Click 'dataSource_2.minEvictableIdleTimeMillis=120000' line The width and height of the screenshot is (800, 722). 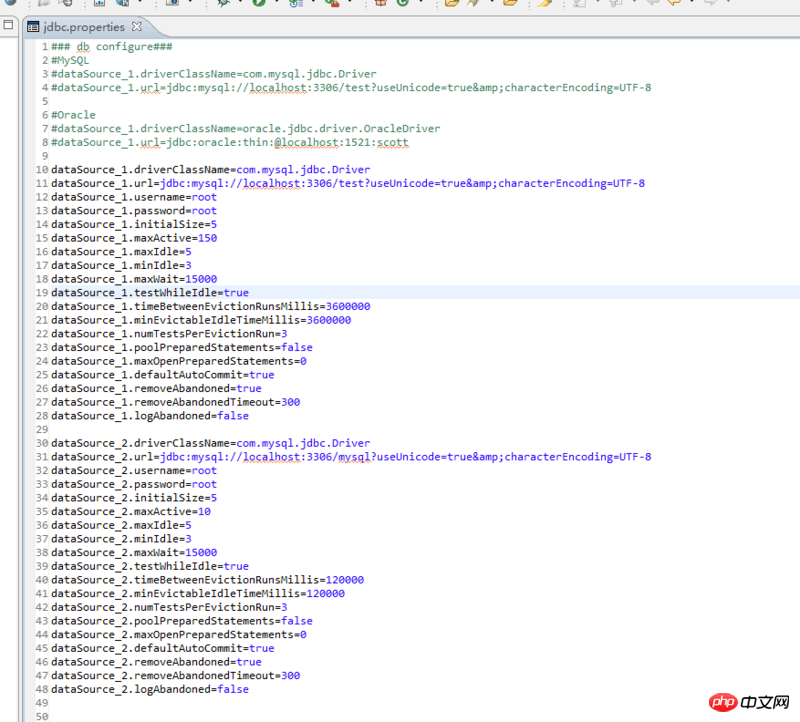[198, 594]
